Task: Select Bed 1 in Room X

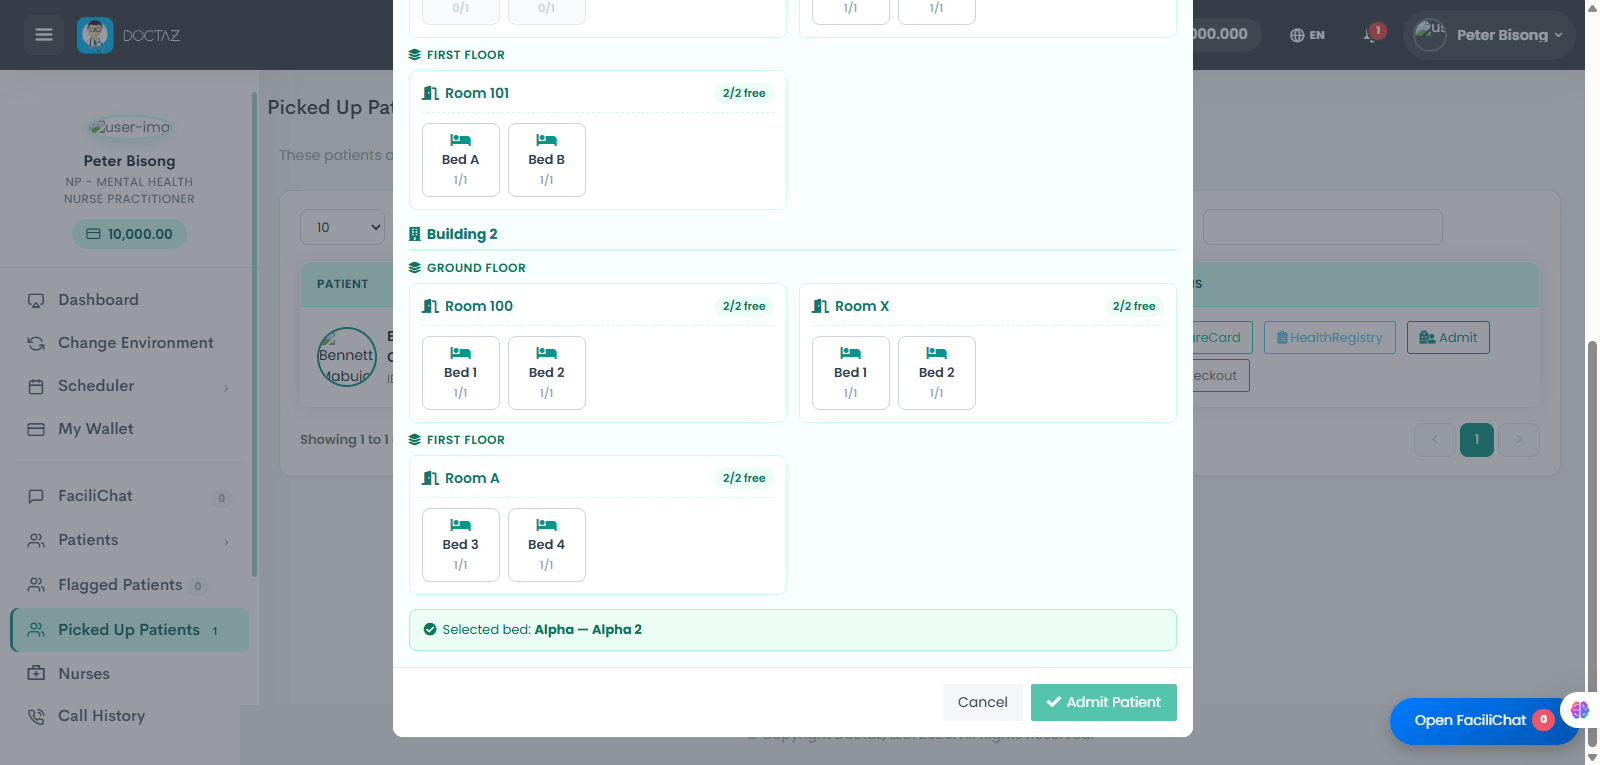Action: tap(850, 373)
